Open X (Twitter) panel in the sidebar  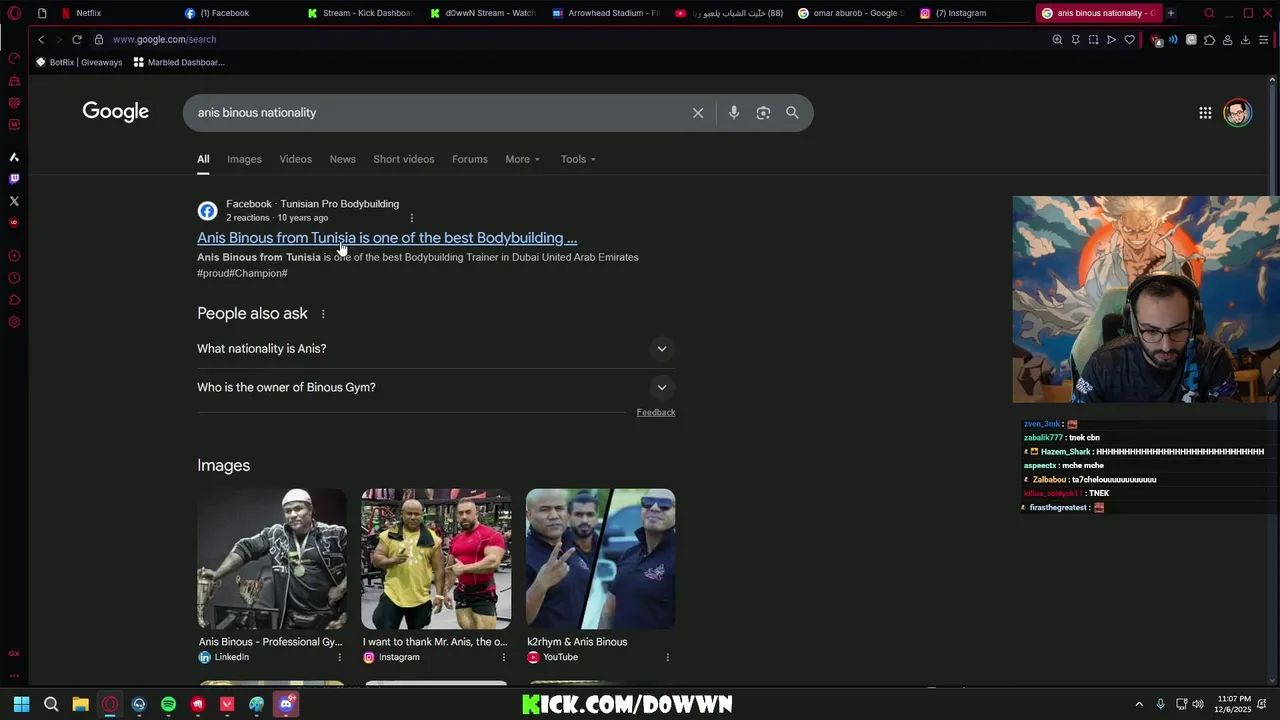pos(14,201)
